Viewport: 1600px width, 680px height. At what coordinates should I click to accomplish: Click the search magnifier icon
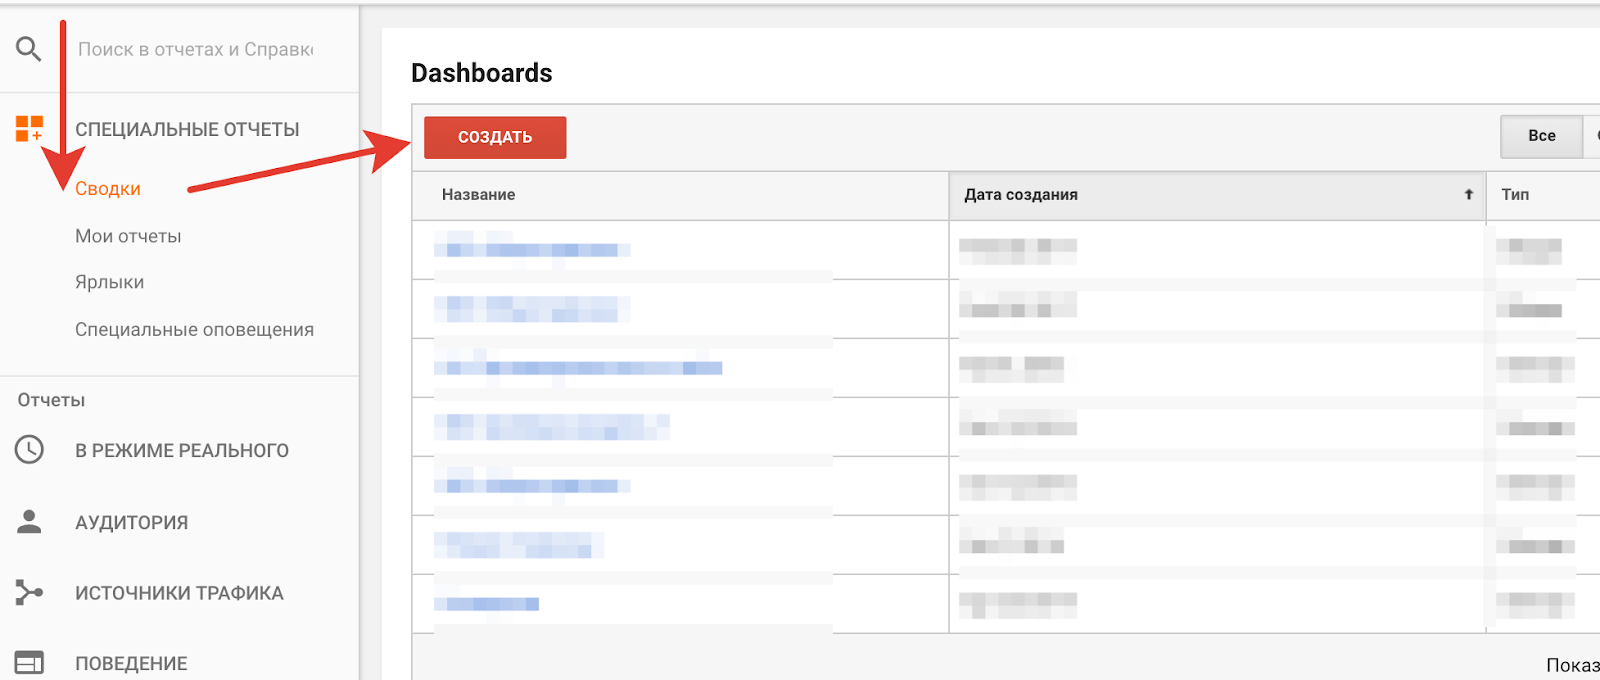coord(28,48)
